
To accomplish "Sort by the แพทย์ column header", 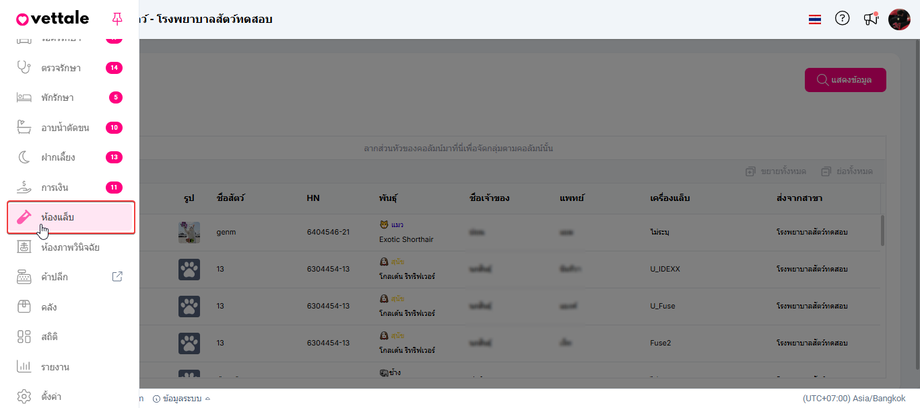I will pos(572,198).
